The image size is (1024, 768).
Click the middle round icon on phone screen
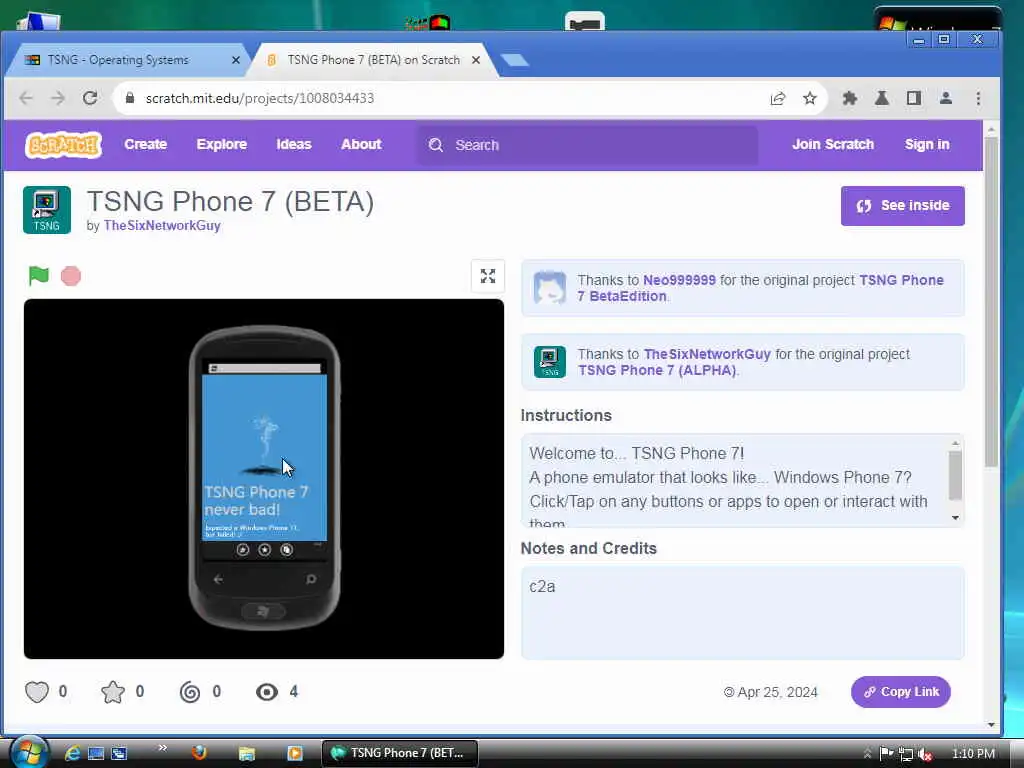(264, 550)
